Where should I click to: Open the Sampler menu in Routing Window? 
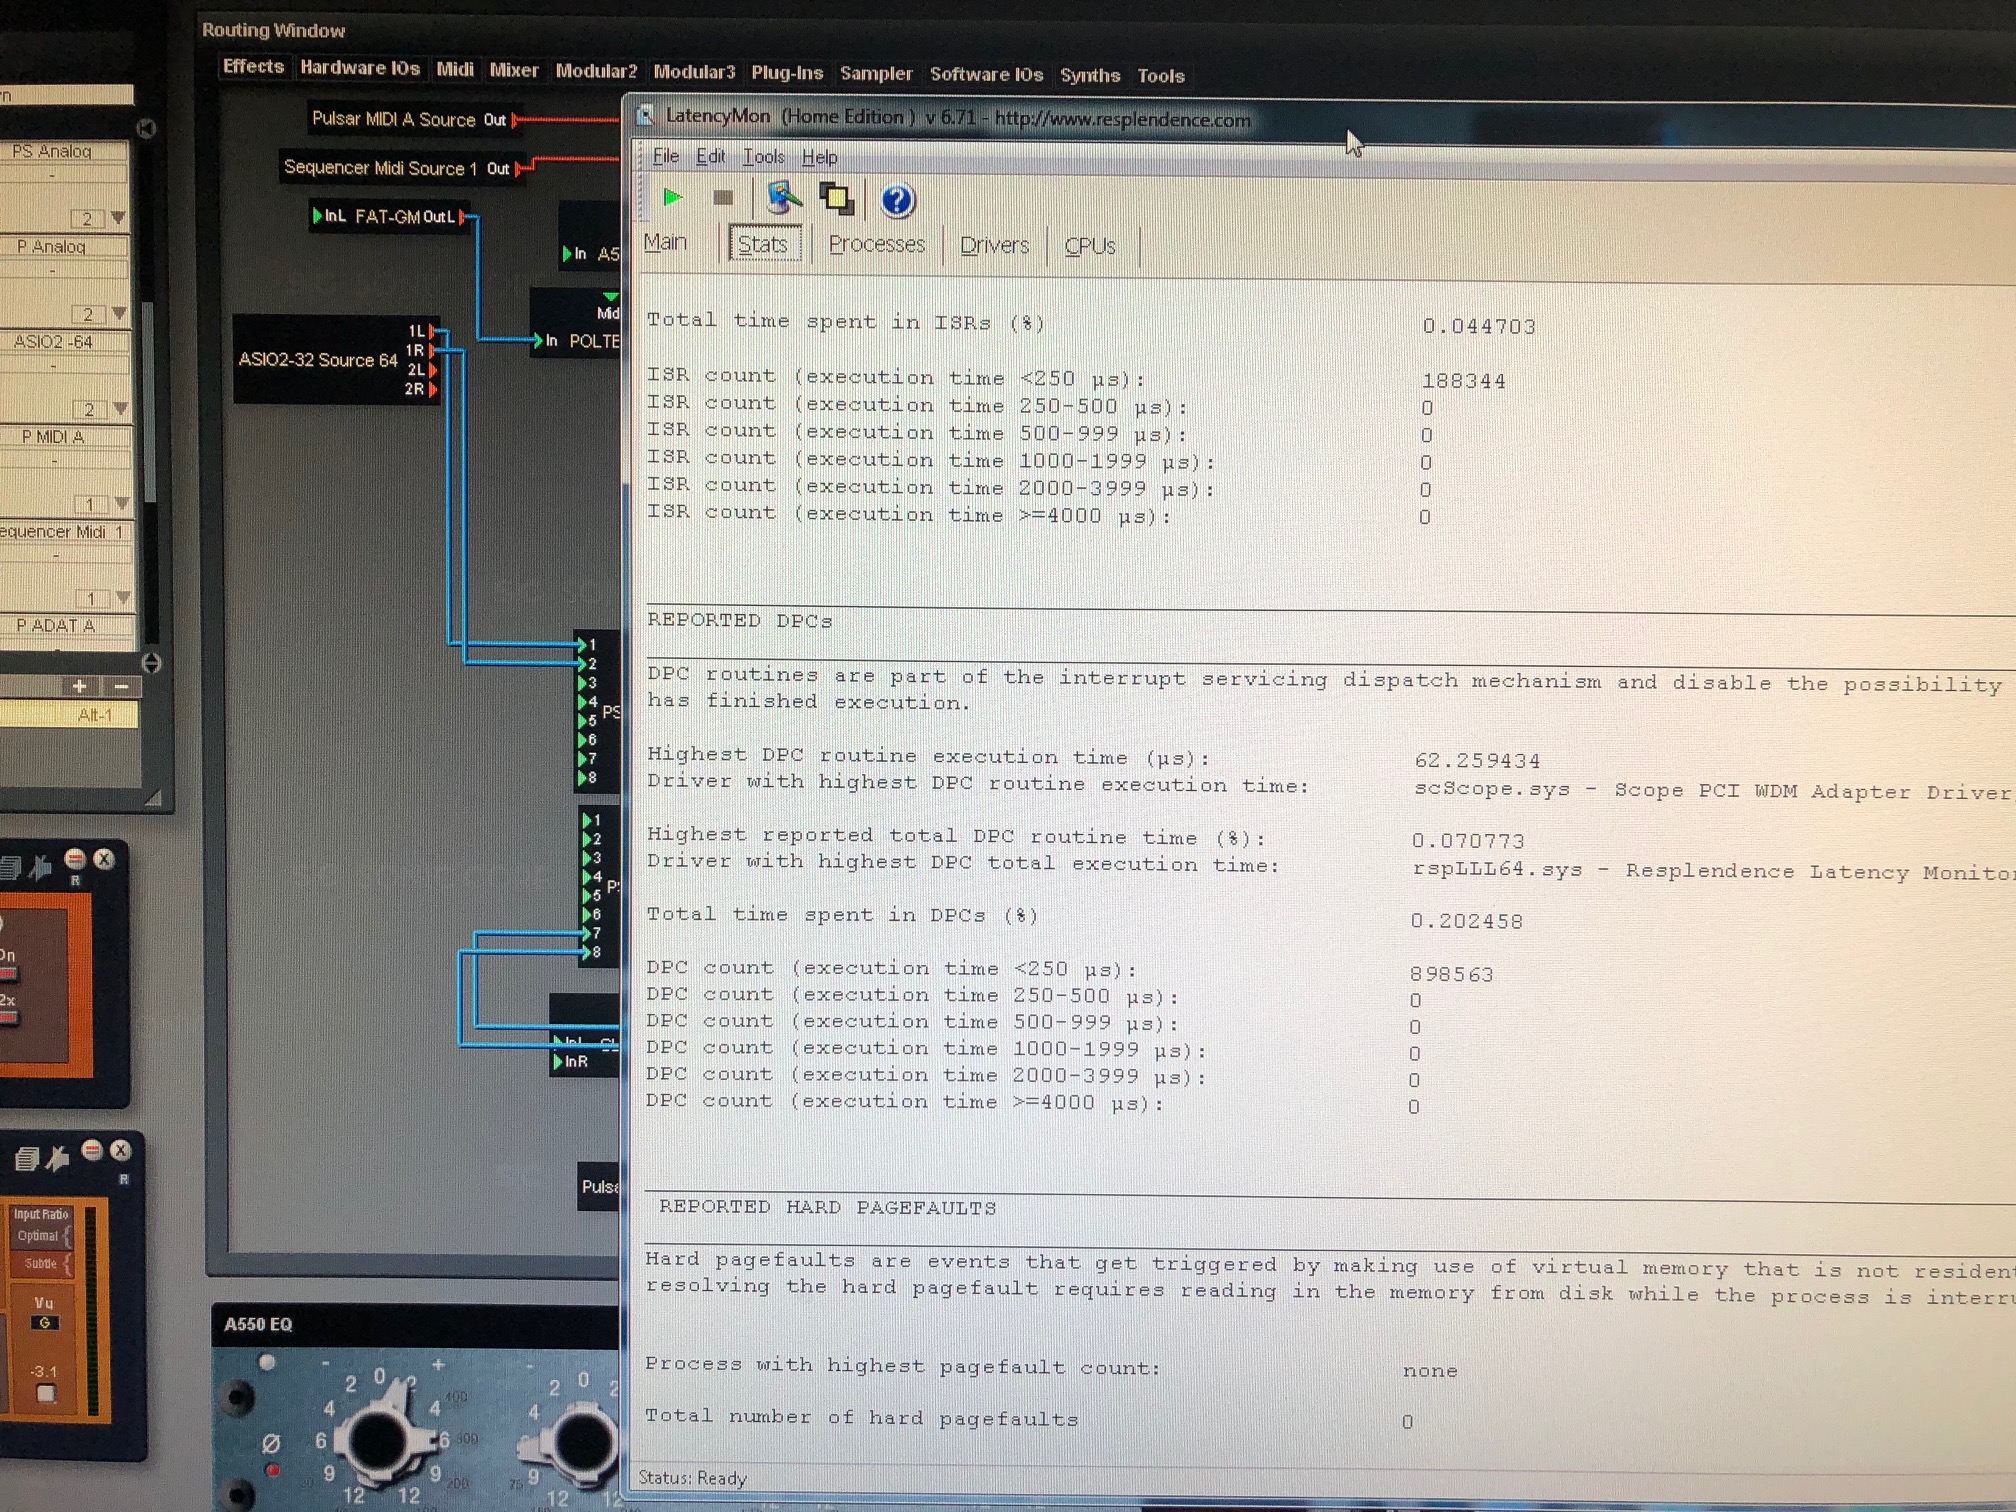pyautogui.click(x=876, y=73)
